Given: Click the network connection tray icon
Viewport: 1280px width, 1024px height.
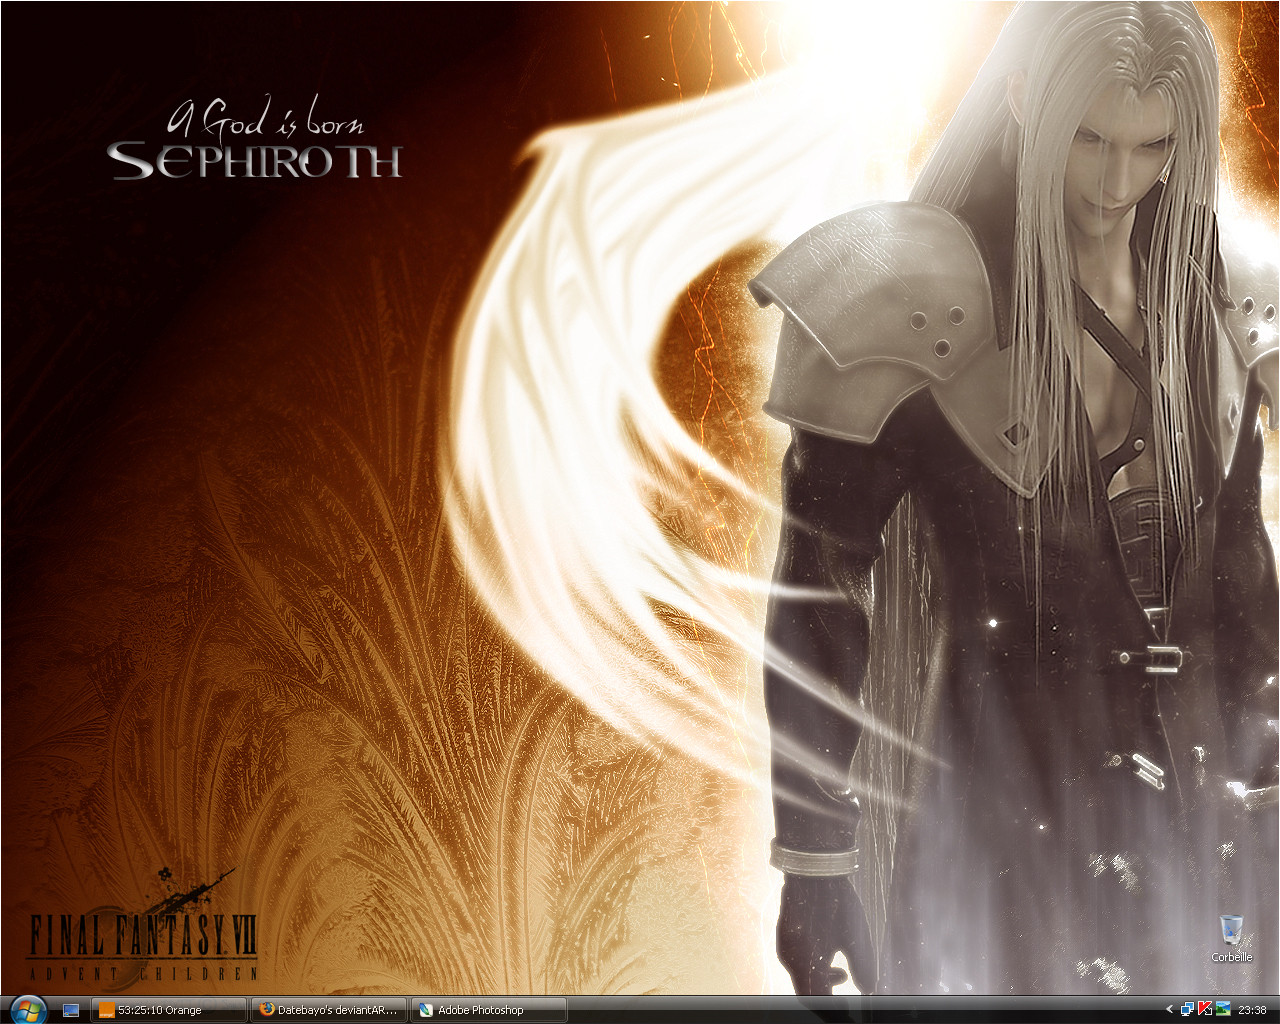Looking at the screenshot, I should (1188, 1009).
